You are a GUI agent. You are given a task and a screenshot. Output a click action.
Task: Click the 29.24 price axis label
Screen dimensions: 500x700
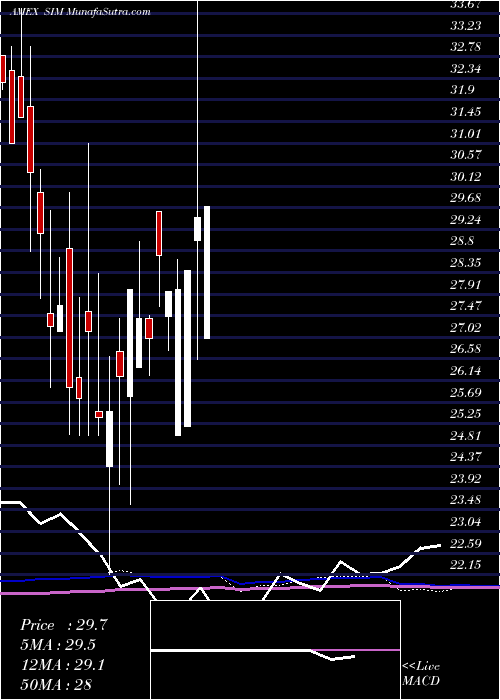pos(466,220)
